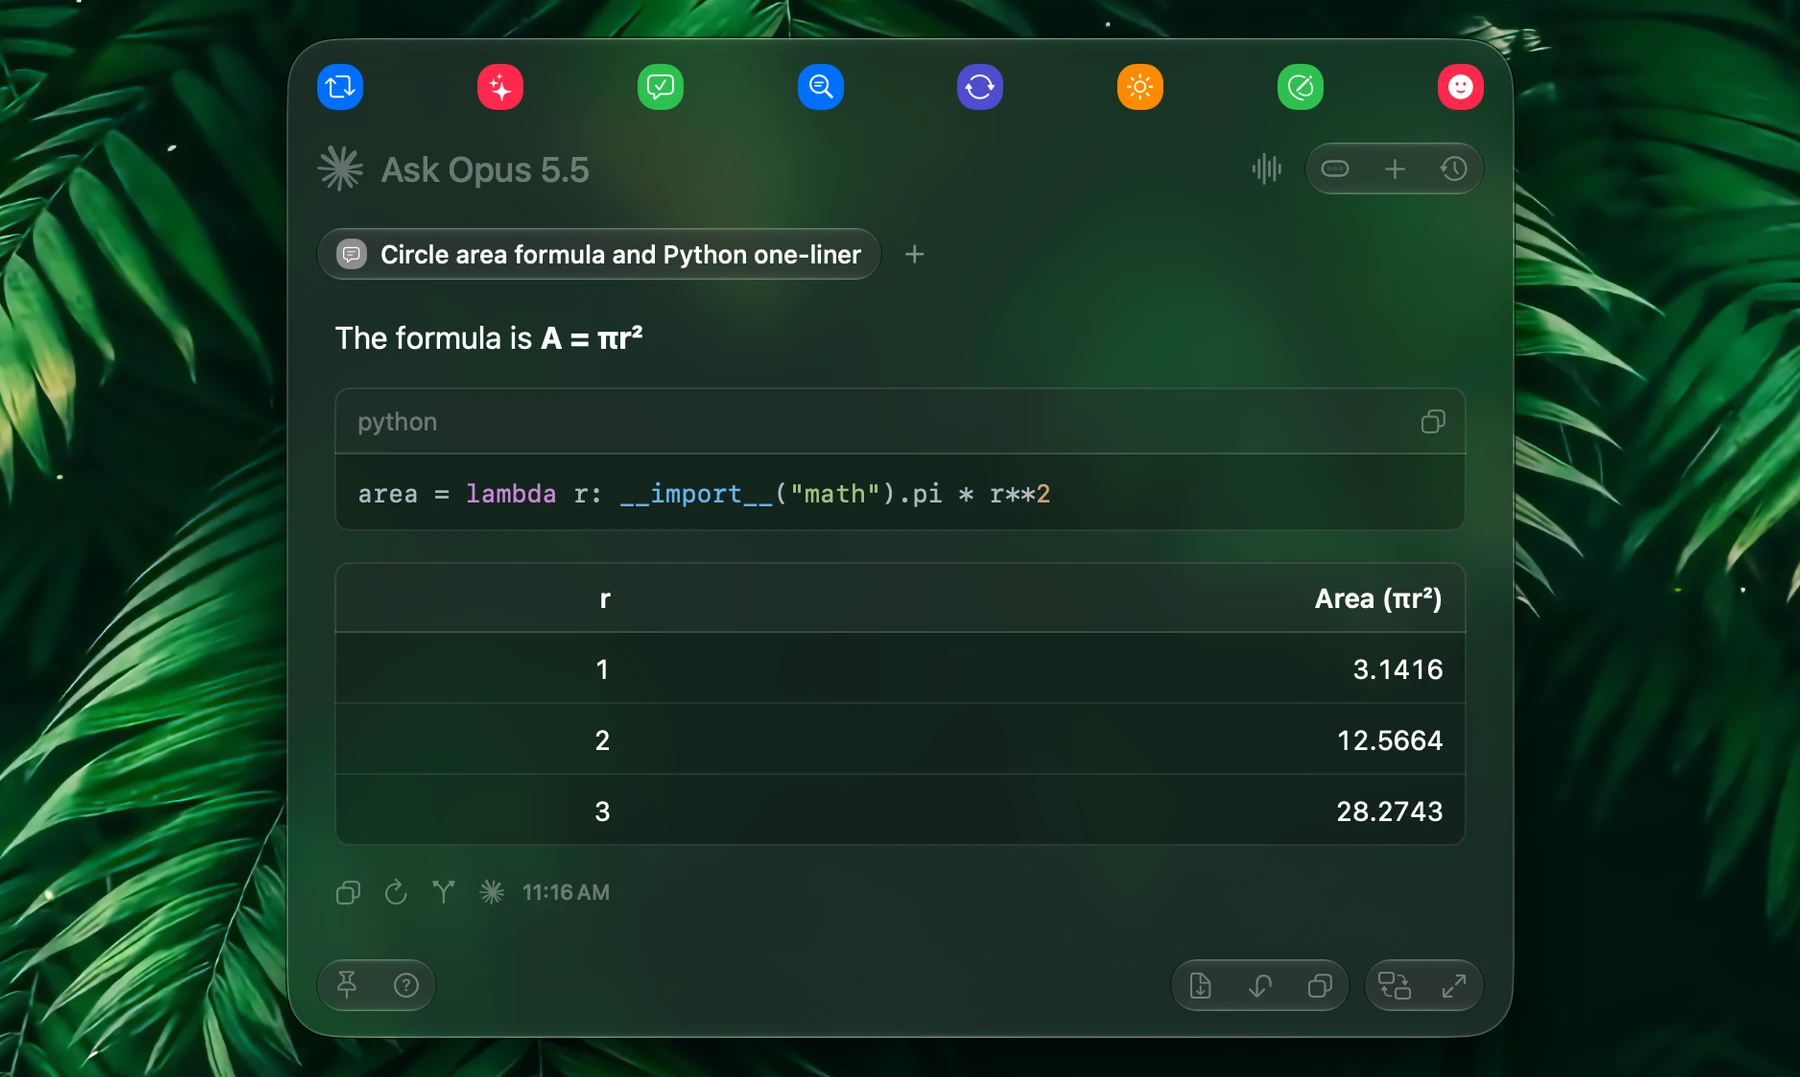Click the Ask Opus asterisk logo
The width and height of the screenshot is (1800, 1077).
pyautogui.click(x=340, y=168)
